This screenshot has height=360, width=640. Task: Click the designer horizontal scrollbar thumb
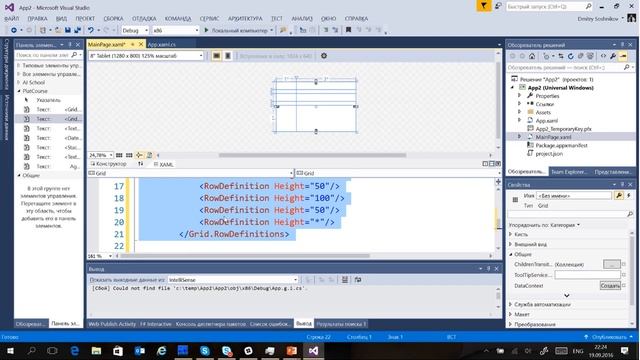click(312, 155)
